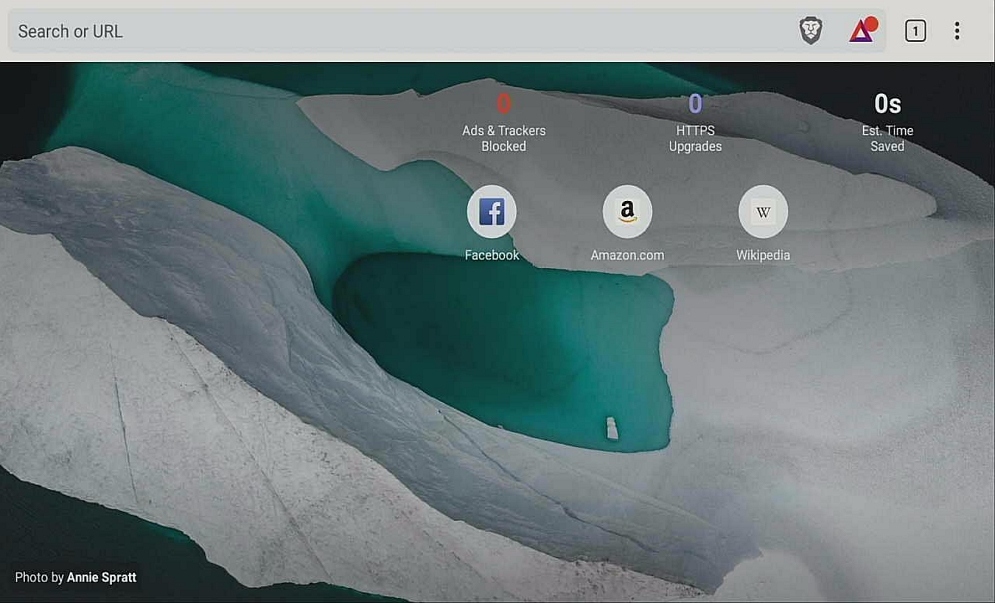Click the HTTPS Upgrades stat

click(695, 123)
